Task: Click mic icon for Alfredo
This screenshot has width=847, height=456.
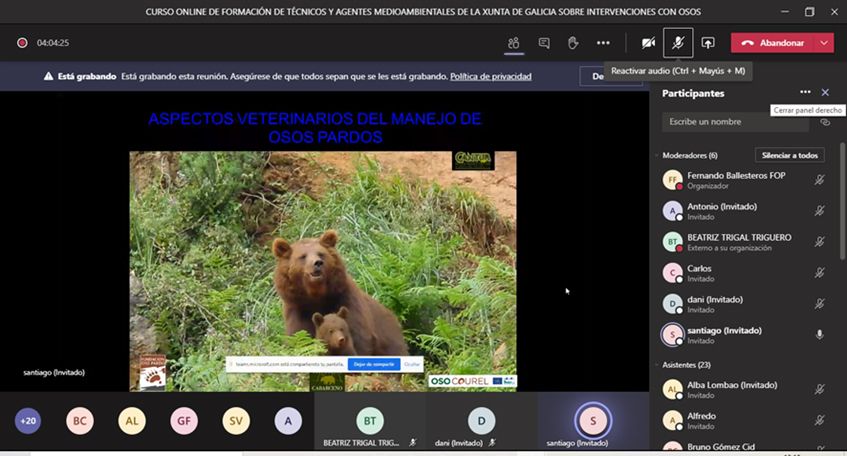Action: click(819, 420)
